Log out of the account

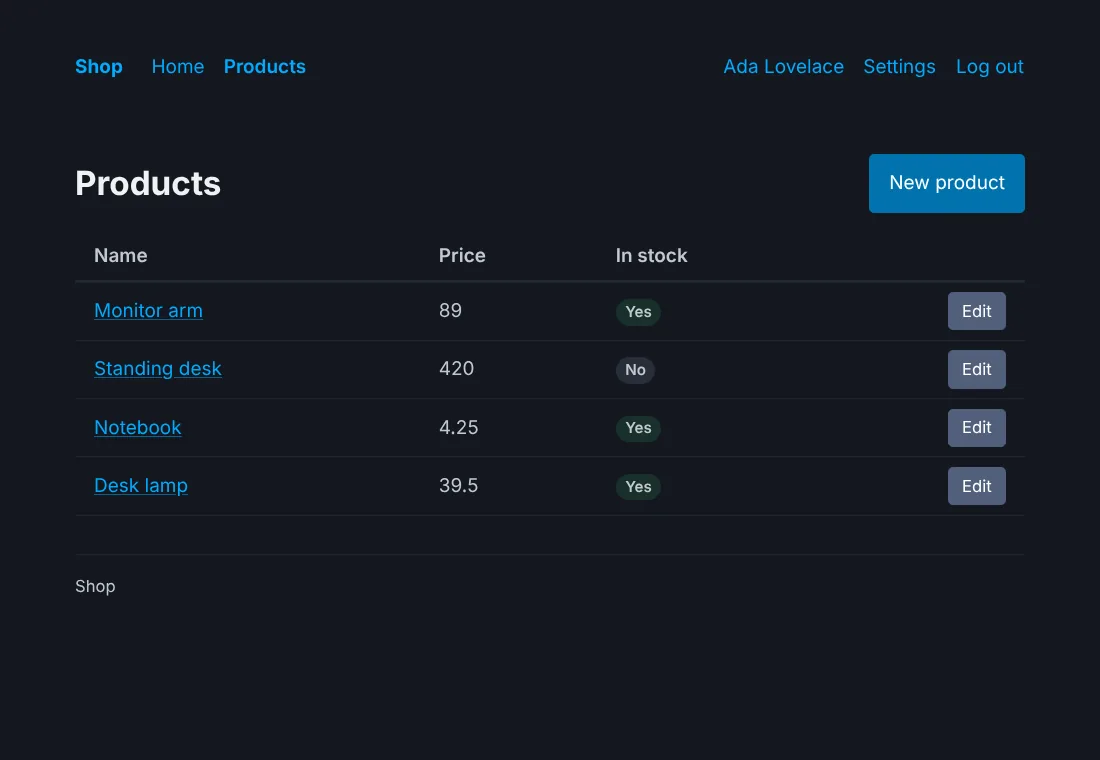pos(990,67)
